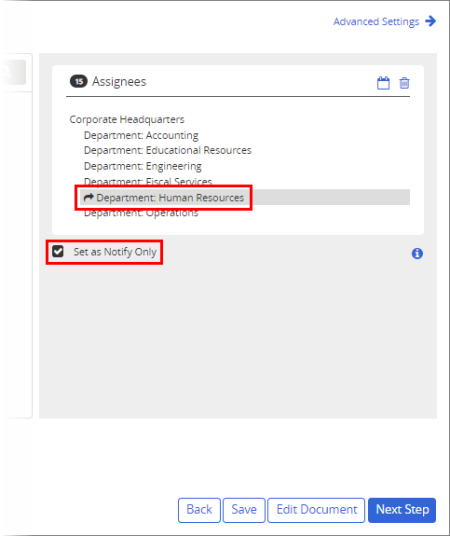This screenshot has width=450, height=536.
Task: Select Department: Fiscal Services
Action: 148,181
